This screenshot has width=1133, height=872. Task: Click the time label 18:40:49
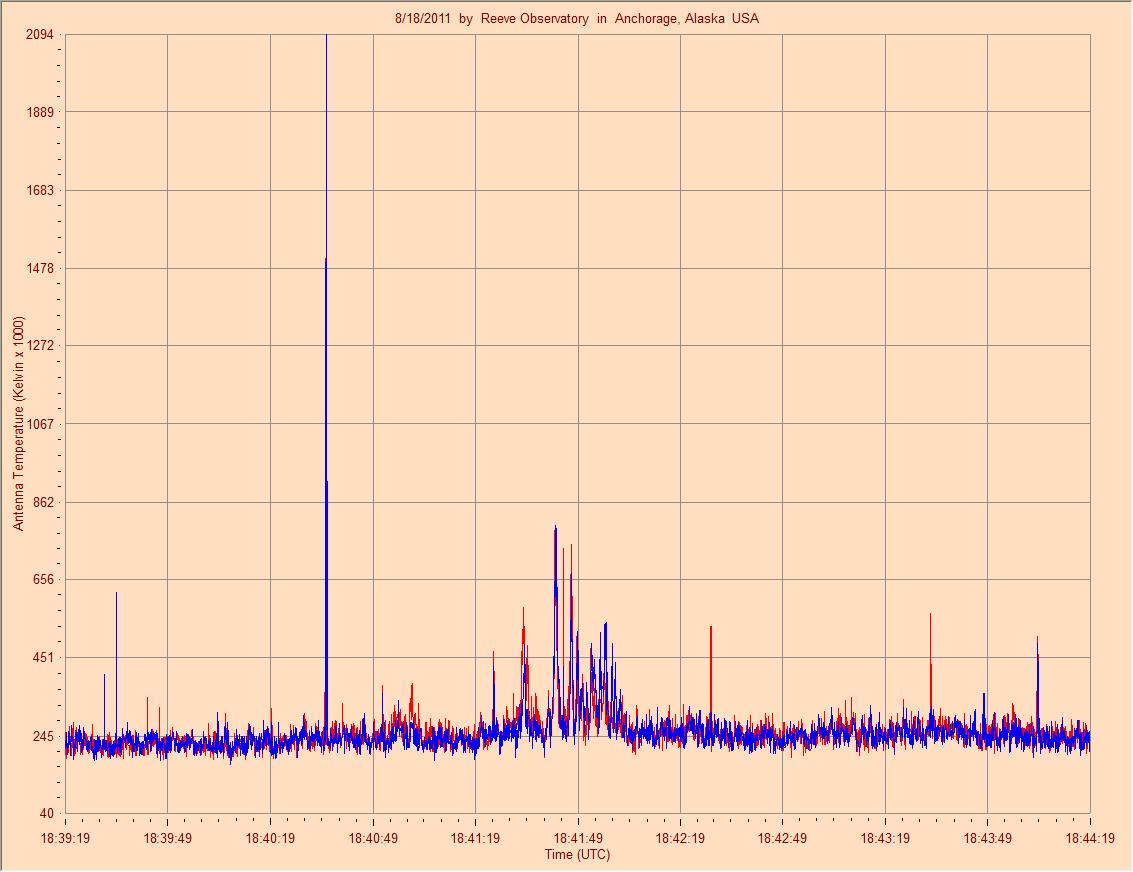(373, 839)
